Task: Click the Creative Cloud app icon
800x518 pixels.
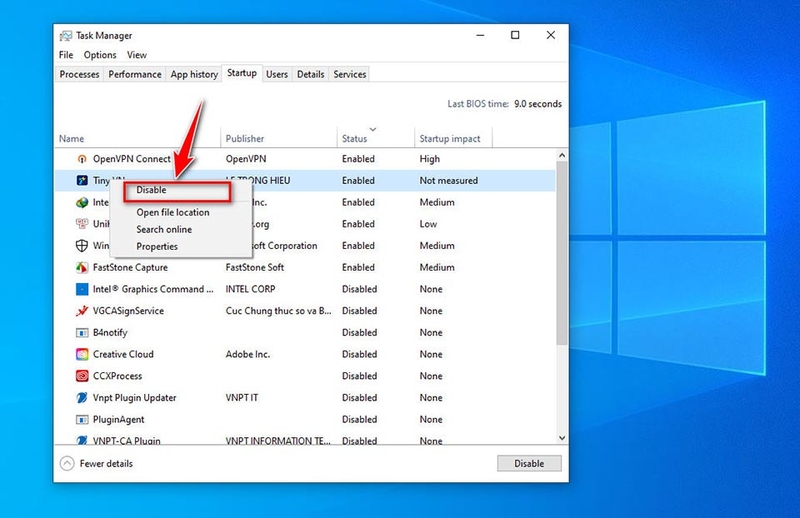Action: (x=83, y=354)
